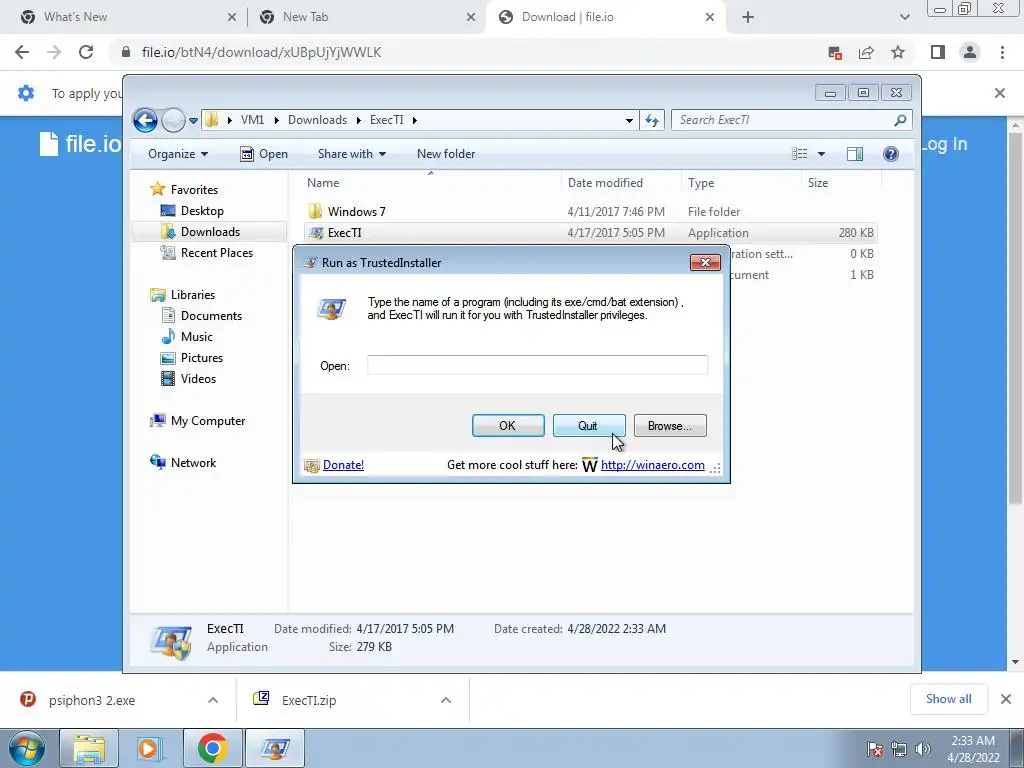
Task: Expand the view options dropdown arrow
Action: coord(822,154)
